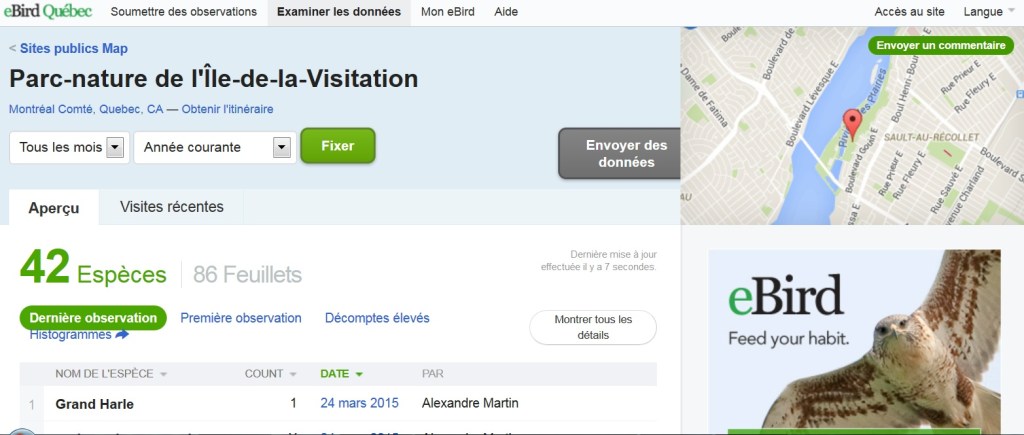Open the Visites récentes tab
The image size is (1024, 435).
pos(172,207)
